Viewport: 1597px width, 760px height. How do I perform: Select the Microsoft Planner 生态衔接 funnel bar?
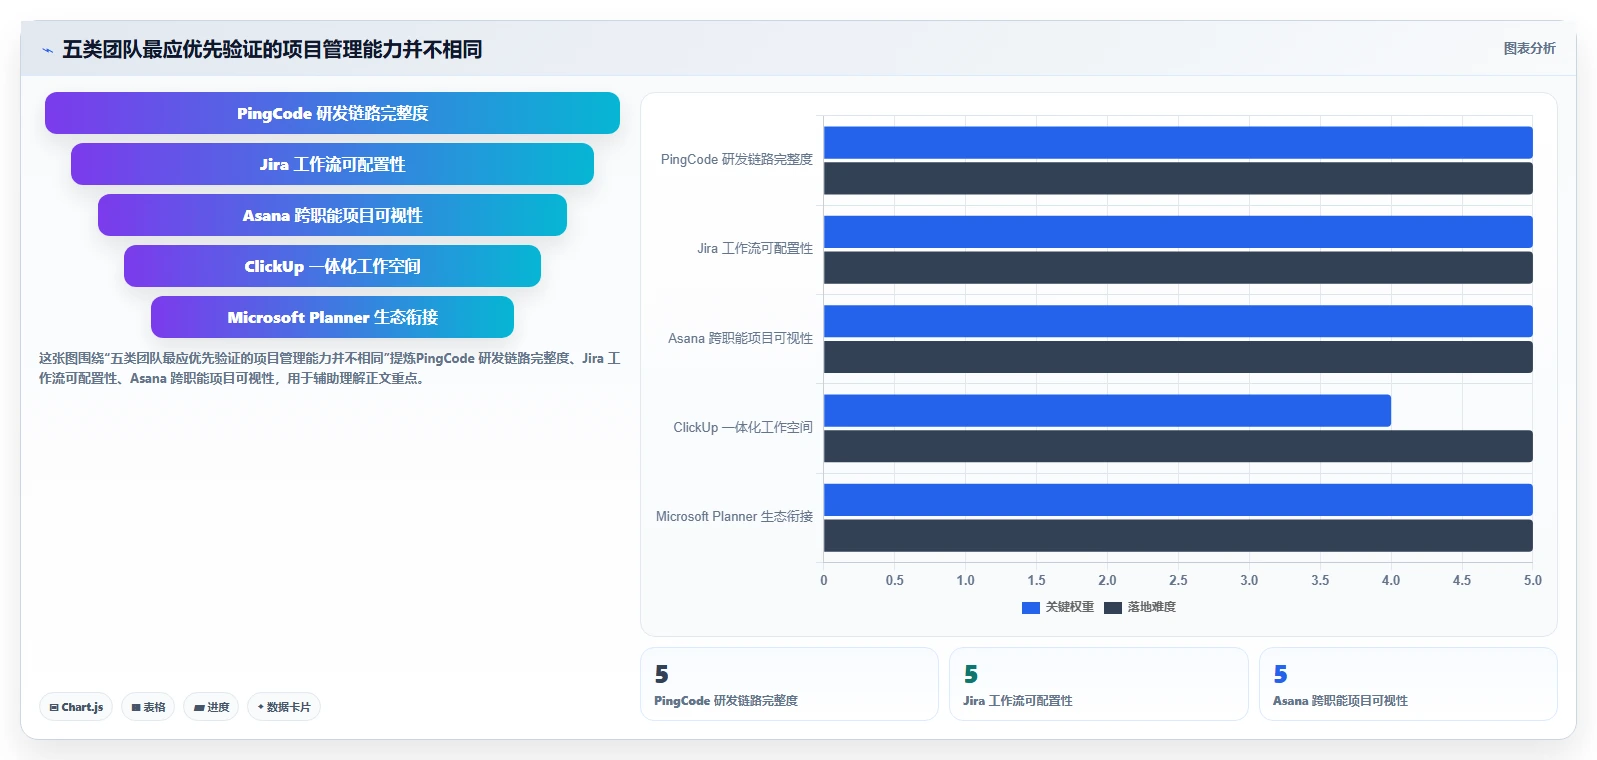click(332, 317)
